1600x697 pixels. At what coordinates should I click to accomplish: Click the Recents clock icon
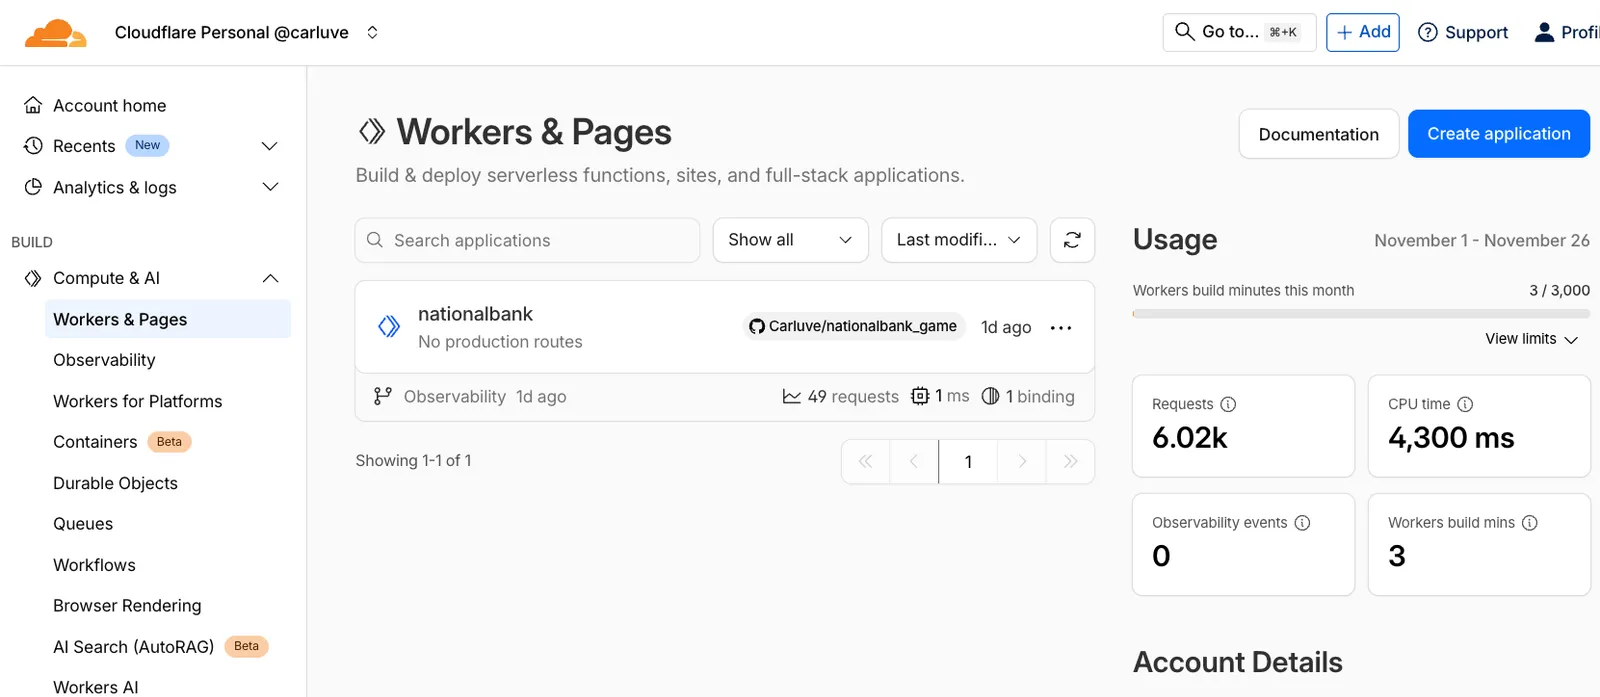click(33, 146)
